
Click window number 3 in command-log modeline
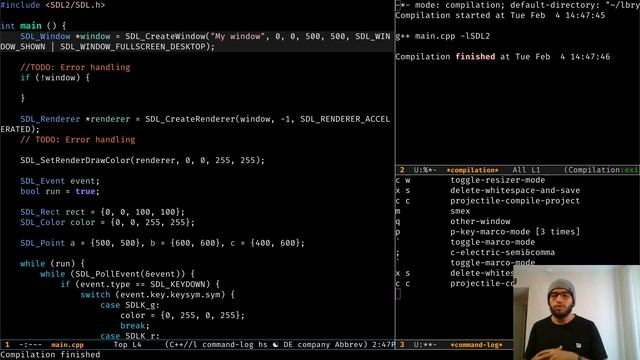[x=402, y=344]
